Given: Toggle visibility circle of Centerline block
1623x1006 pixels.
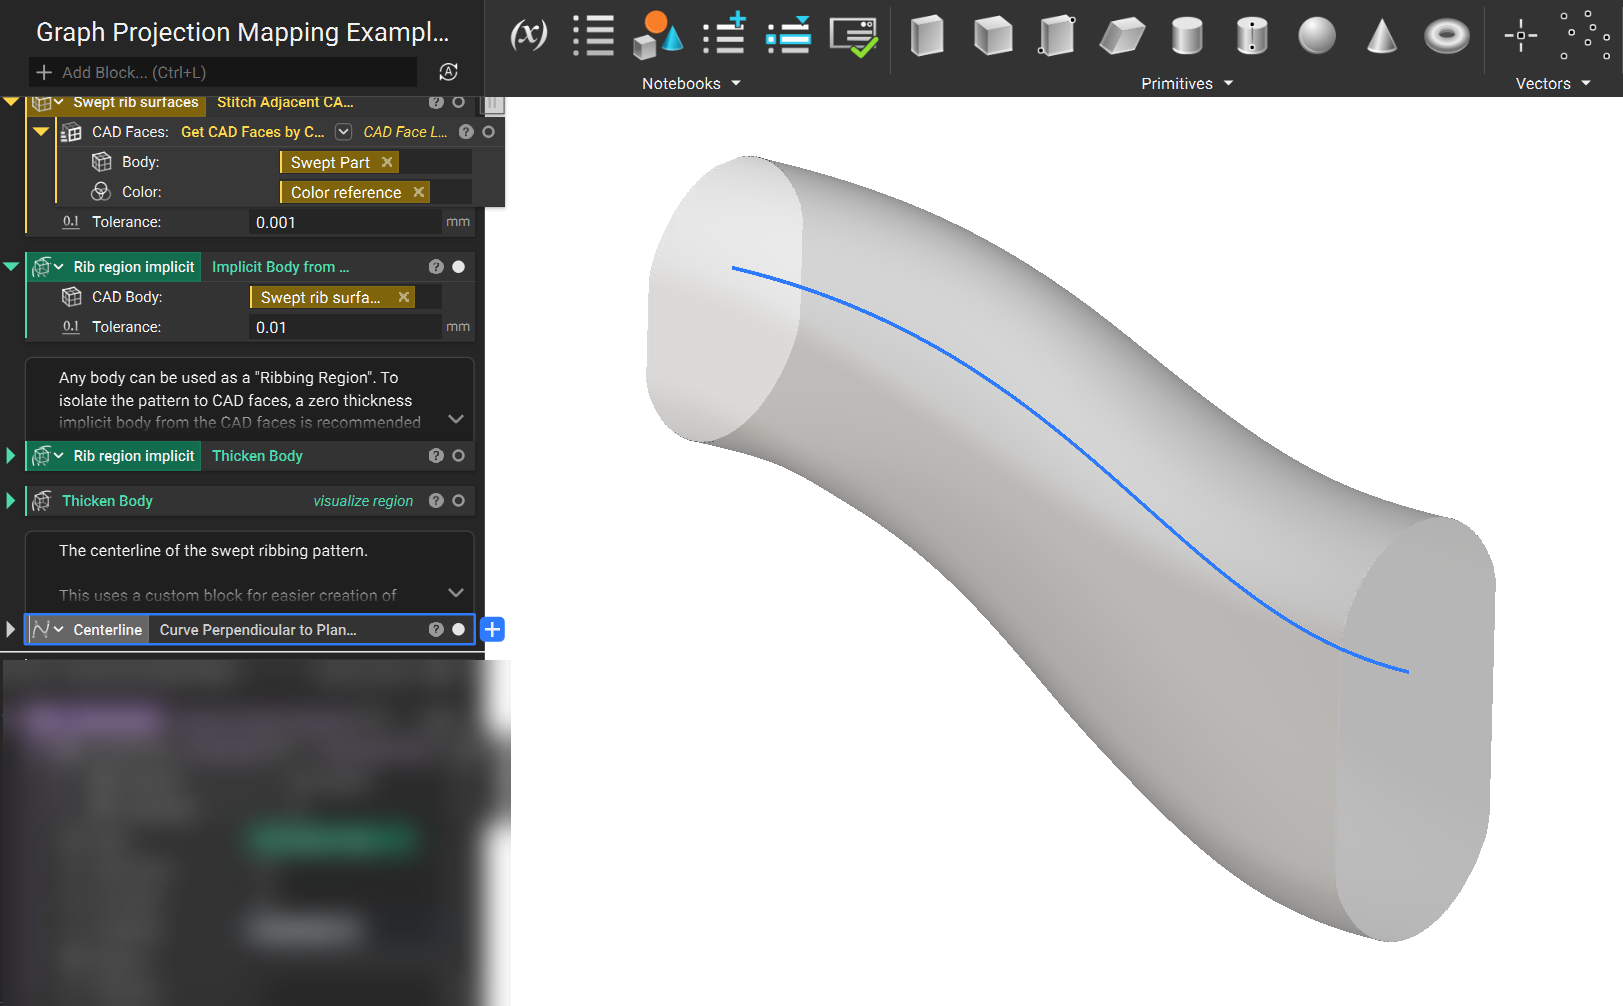Looking at the screenshot, I should coord(458,630).
